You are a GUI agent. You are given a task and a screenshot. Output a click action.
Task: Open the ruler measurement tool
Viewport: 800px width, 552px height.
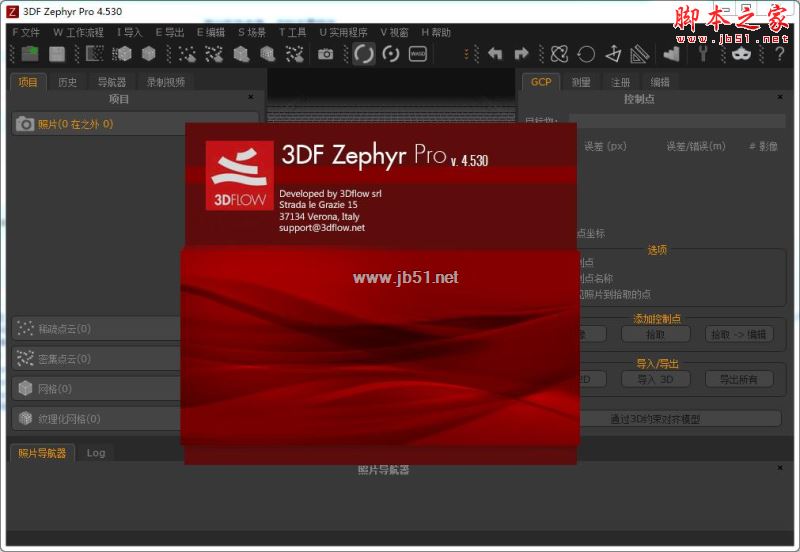pos(639,54)
